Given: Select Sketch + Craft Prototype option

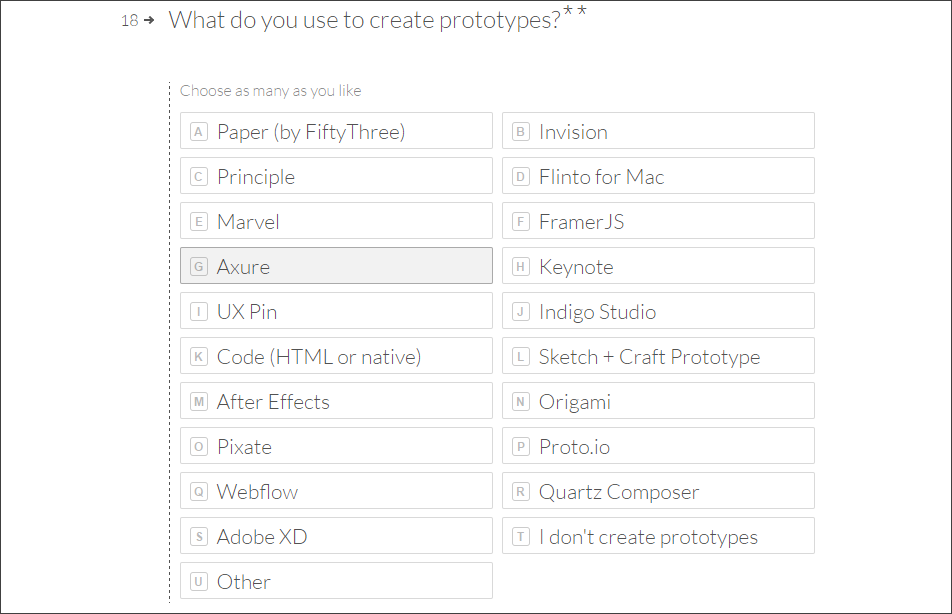Looking at the screenshot, I should click(x=658, y=356).
